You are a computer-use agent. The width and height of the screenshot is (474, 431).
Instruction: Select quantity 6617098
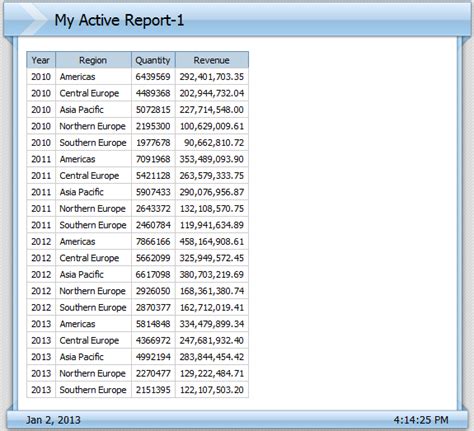(153, 275)
